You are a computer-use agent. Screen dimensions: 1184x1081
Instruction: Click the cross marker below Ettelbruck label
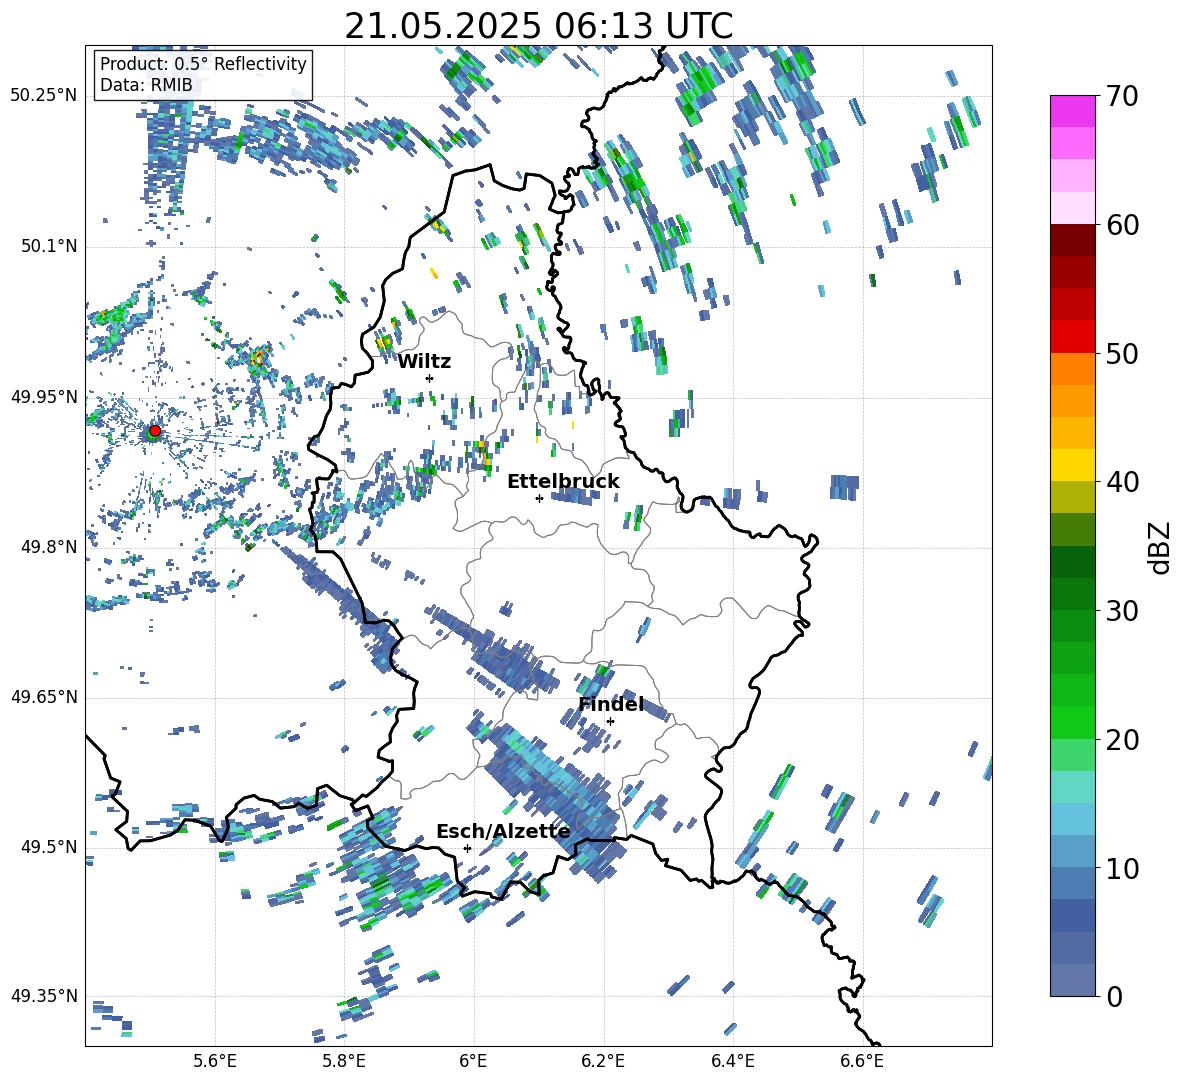[539, 498]
